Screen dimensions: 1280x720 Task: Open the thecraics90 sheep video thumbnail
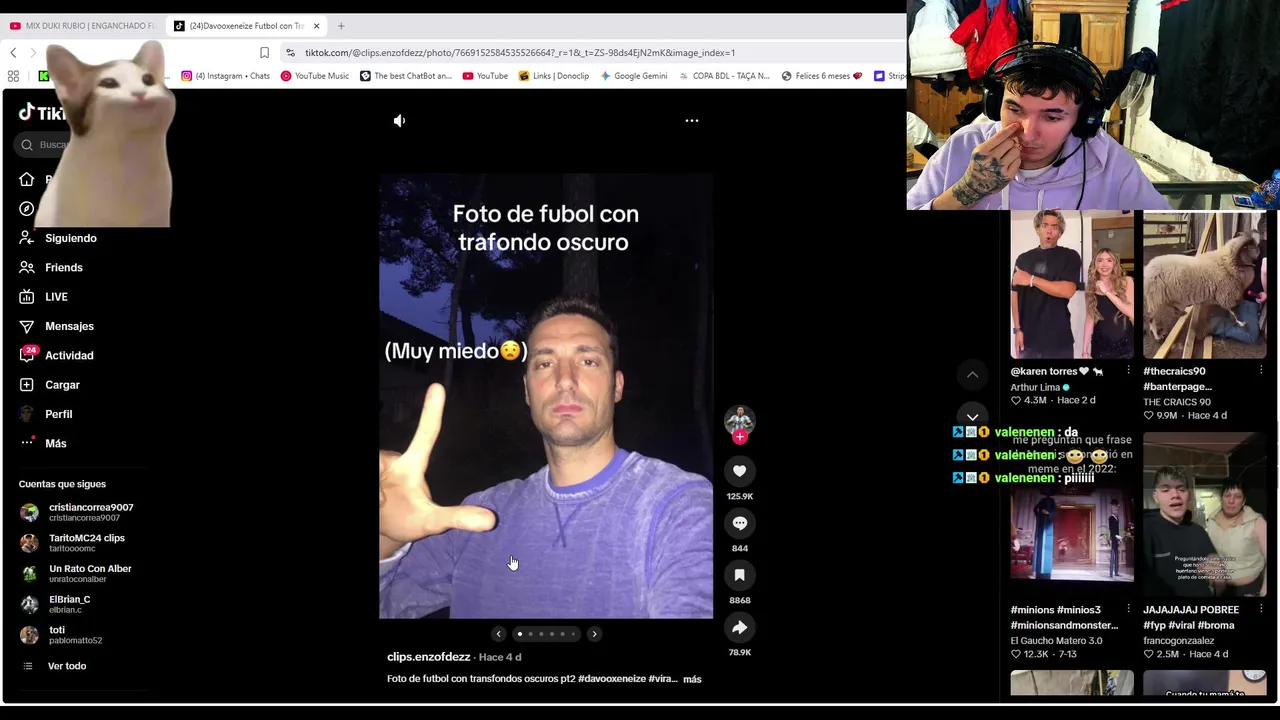coord(1204,285)
